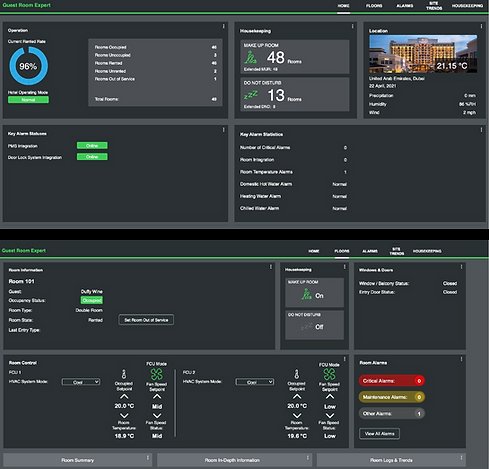This screenshot has height=469, width=489.
Task: Open the ALARMS tab in the upper dashboard
Action: [x=405, y=6]
